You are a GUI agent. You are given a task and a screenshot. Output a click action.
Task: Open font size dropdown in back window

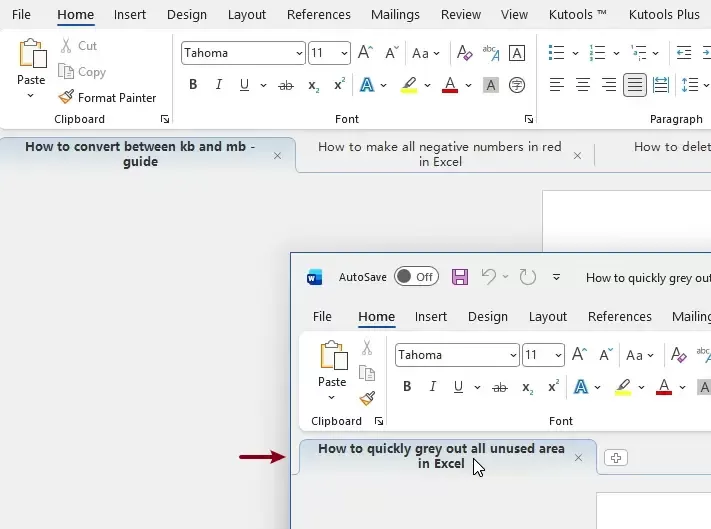pos(344,53)
